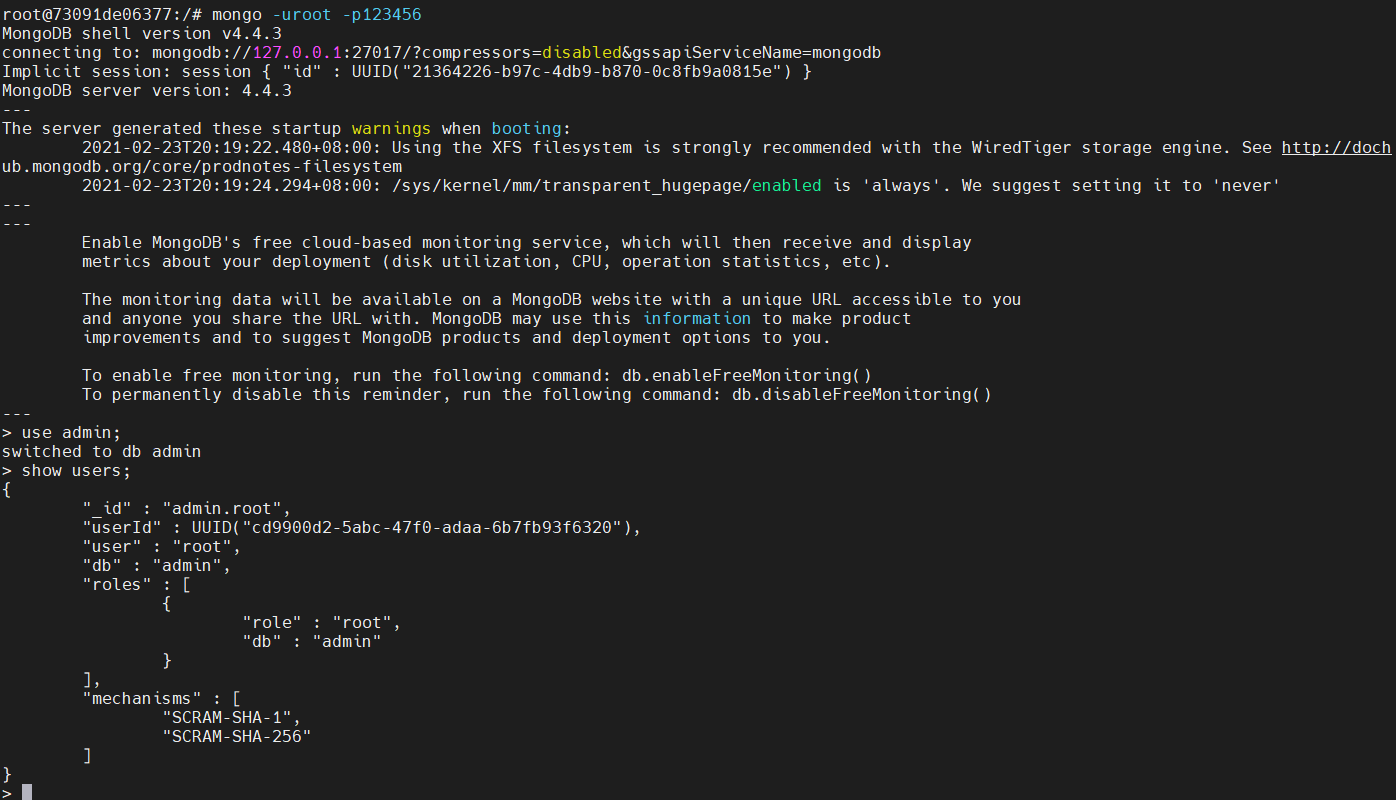Screen dimensions: 1396x800
Task: Click the ub.mongodb.org/core/prodnotes-filesystem URL continuation
Action: coord(202,166)
